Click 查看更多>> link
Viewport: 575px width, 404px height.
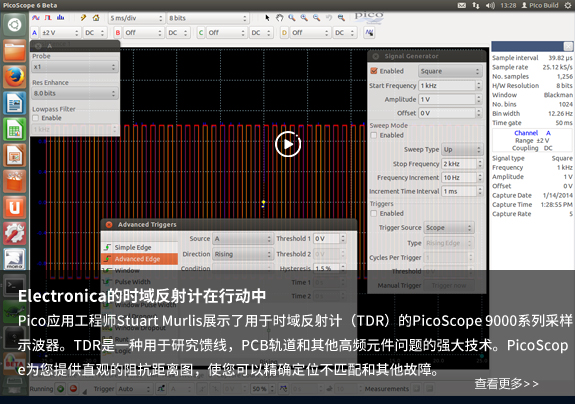pos(506,383)
